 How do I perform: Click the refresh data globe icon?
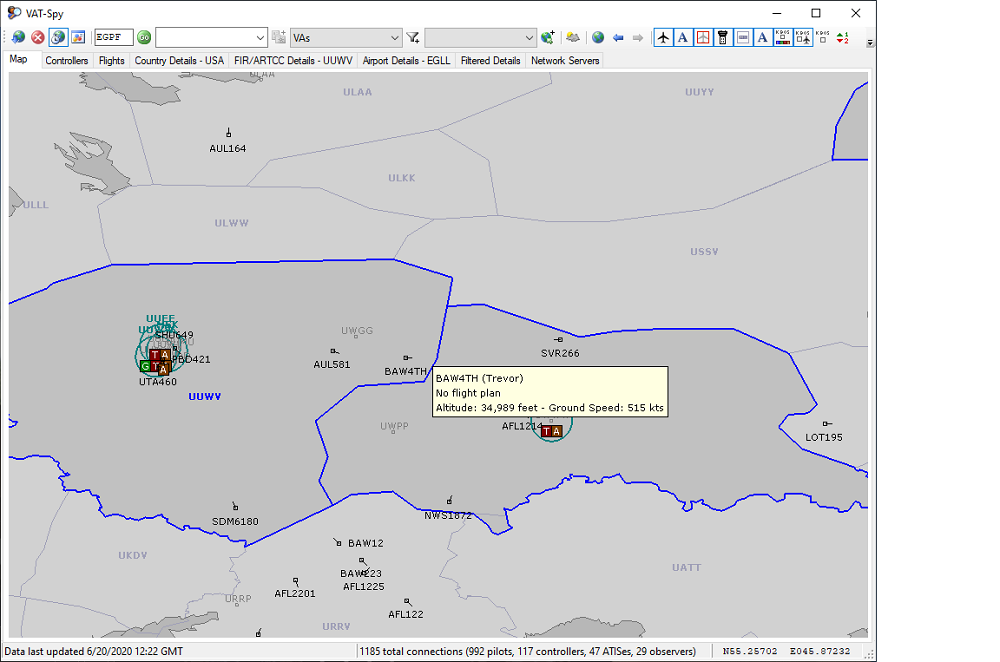click(x=18, y=38)
